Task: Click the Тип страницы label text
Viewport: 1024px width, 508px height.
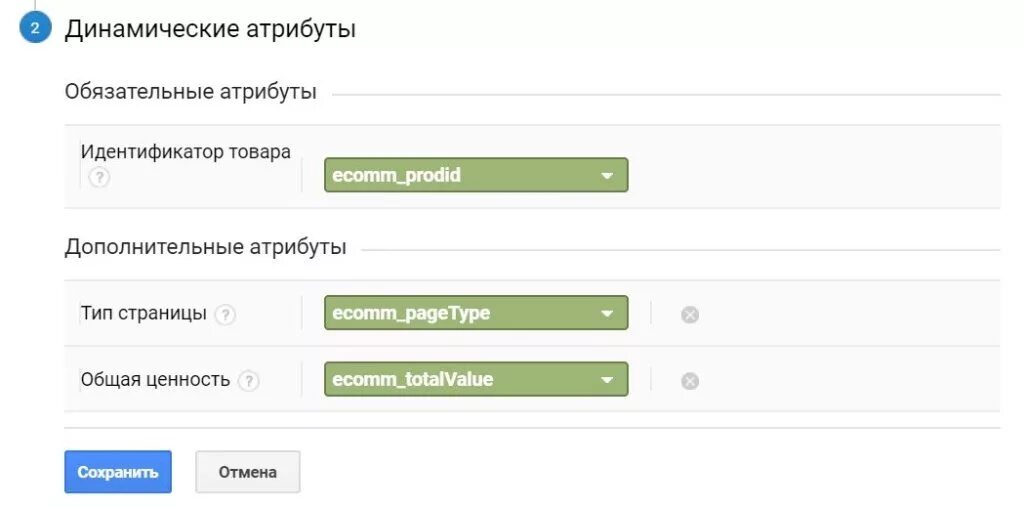Action: pyautogui.click(x=143, y=314)
